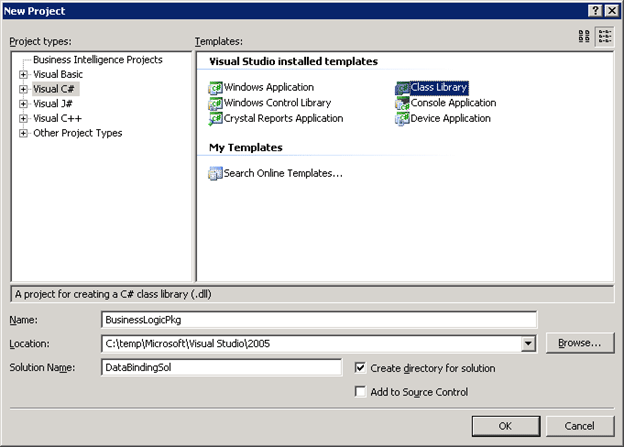The width and height of the screenshot is (624, 447).
Task: Click the Browse button
Action: point(580,343)
